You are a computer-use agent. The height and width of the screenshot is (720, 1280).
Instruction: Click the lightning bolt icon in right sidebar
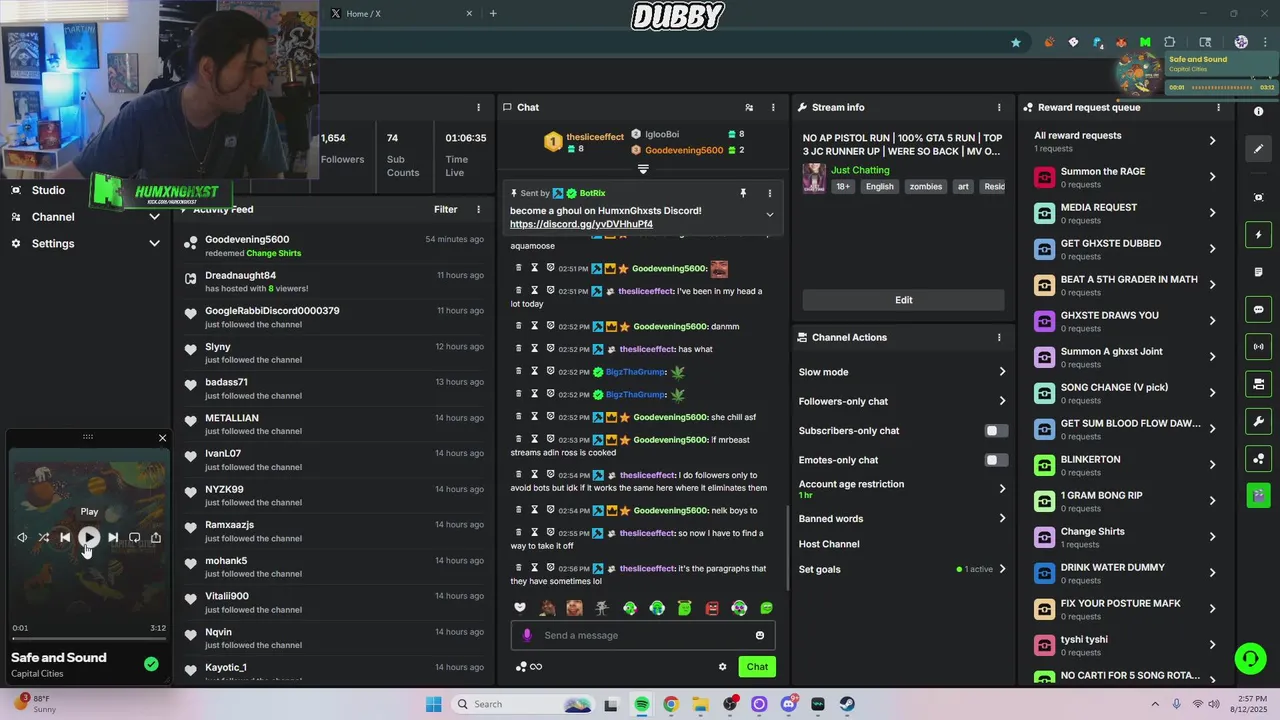click(1259, 235)
